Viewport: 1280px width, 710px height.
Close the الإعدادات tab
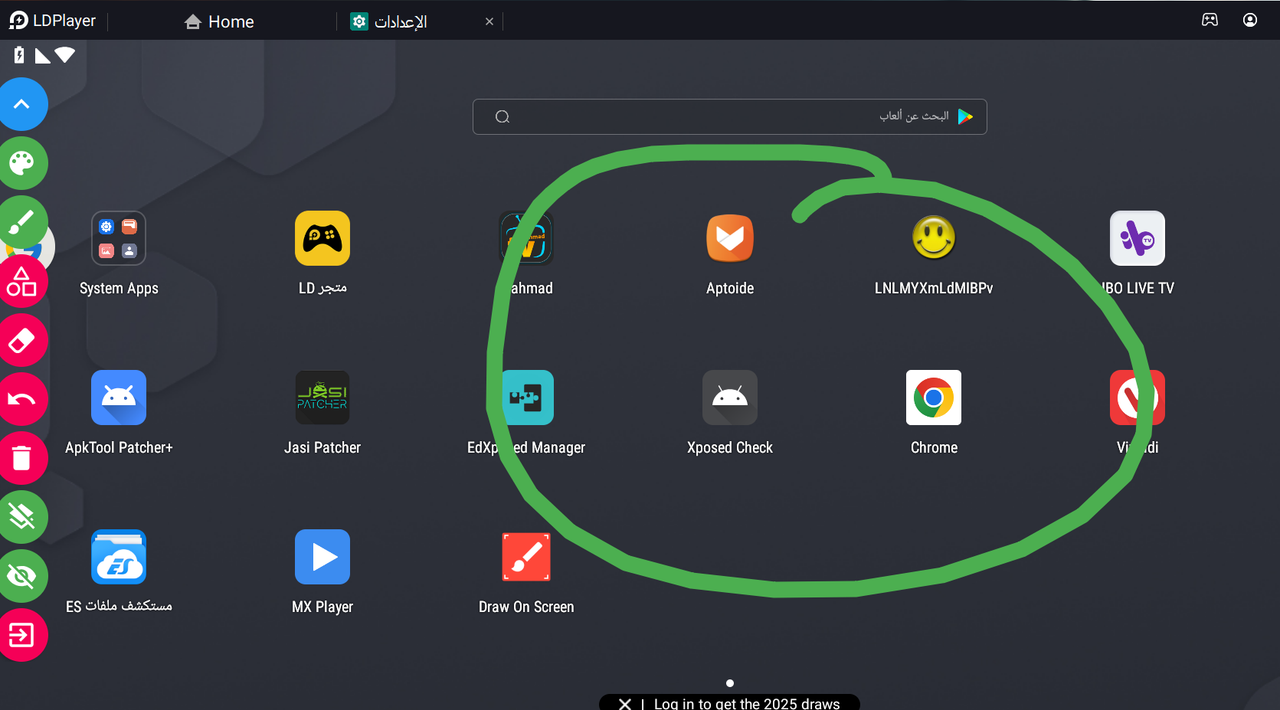489,21
